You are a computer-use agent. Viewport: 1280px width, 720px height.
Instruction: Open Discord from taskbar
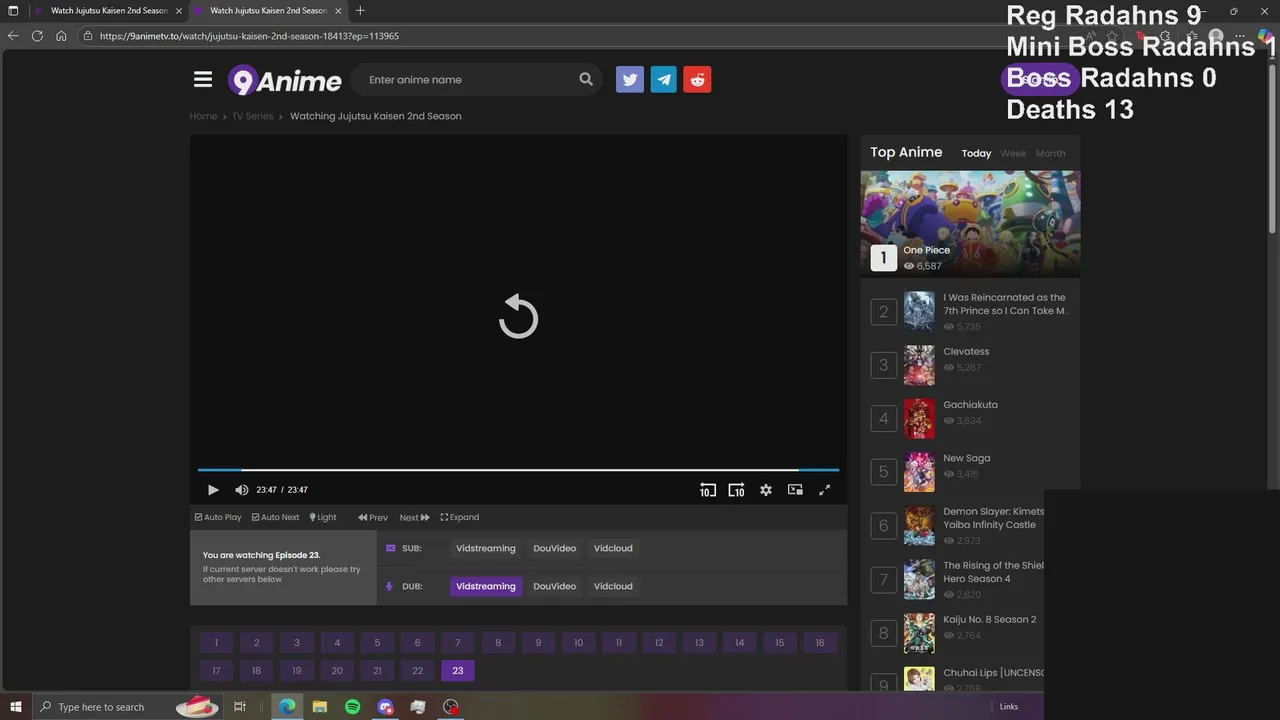click(x=386, y=707)
